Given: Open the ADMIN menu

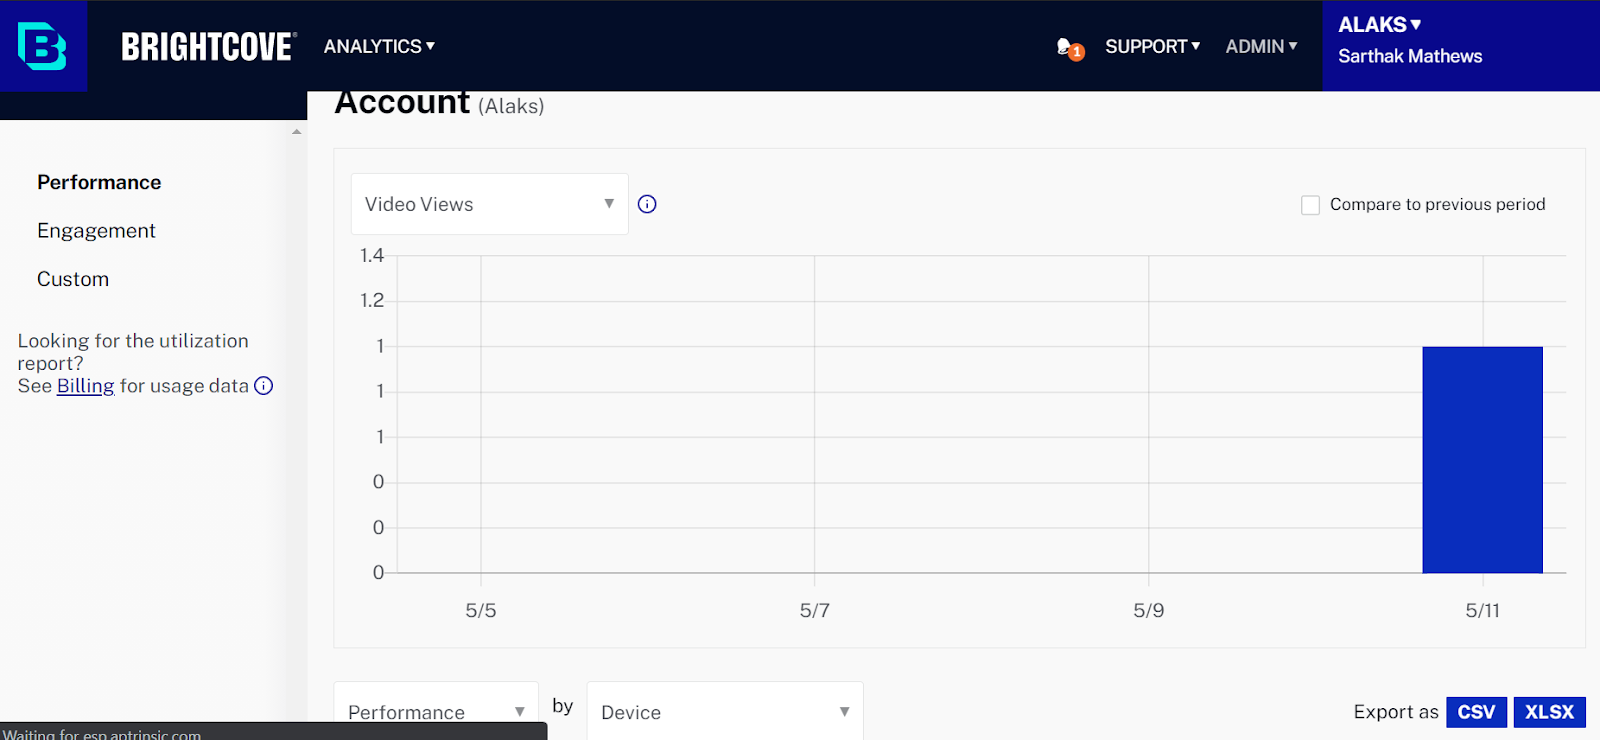Looking at the screenshot, I should pos(1261,46).
